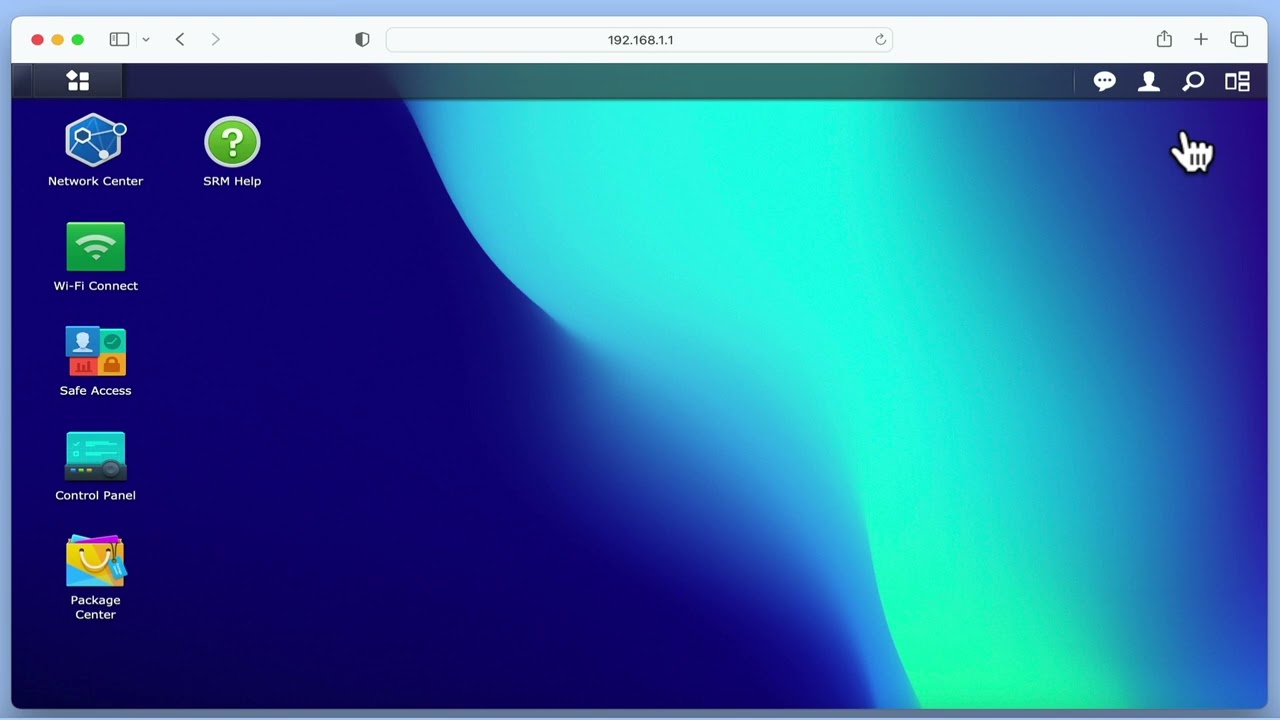Open the widgets panel icon
The width and height of the screenshot is (1280, 720).
click(1238, 82)
